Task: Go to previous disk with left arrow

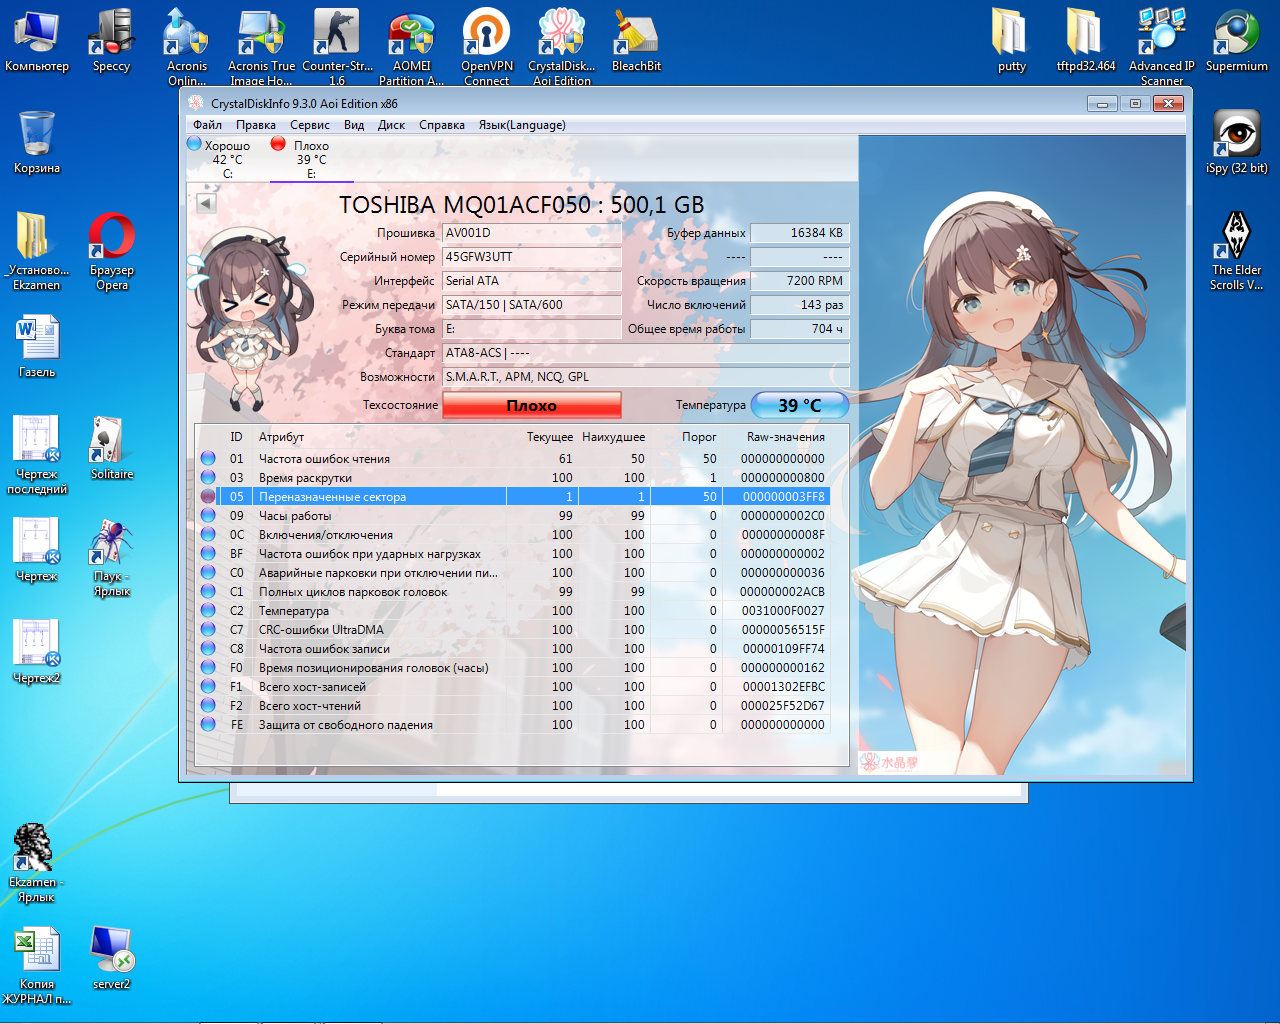Action: tap(206, 203)
